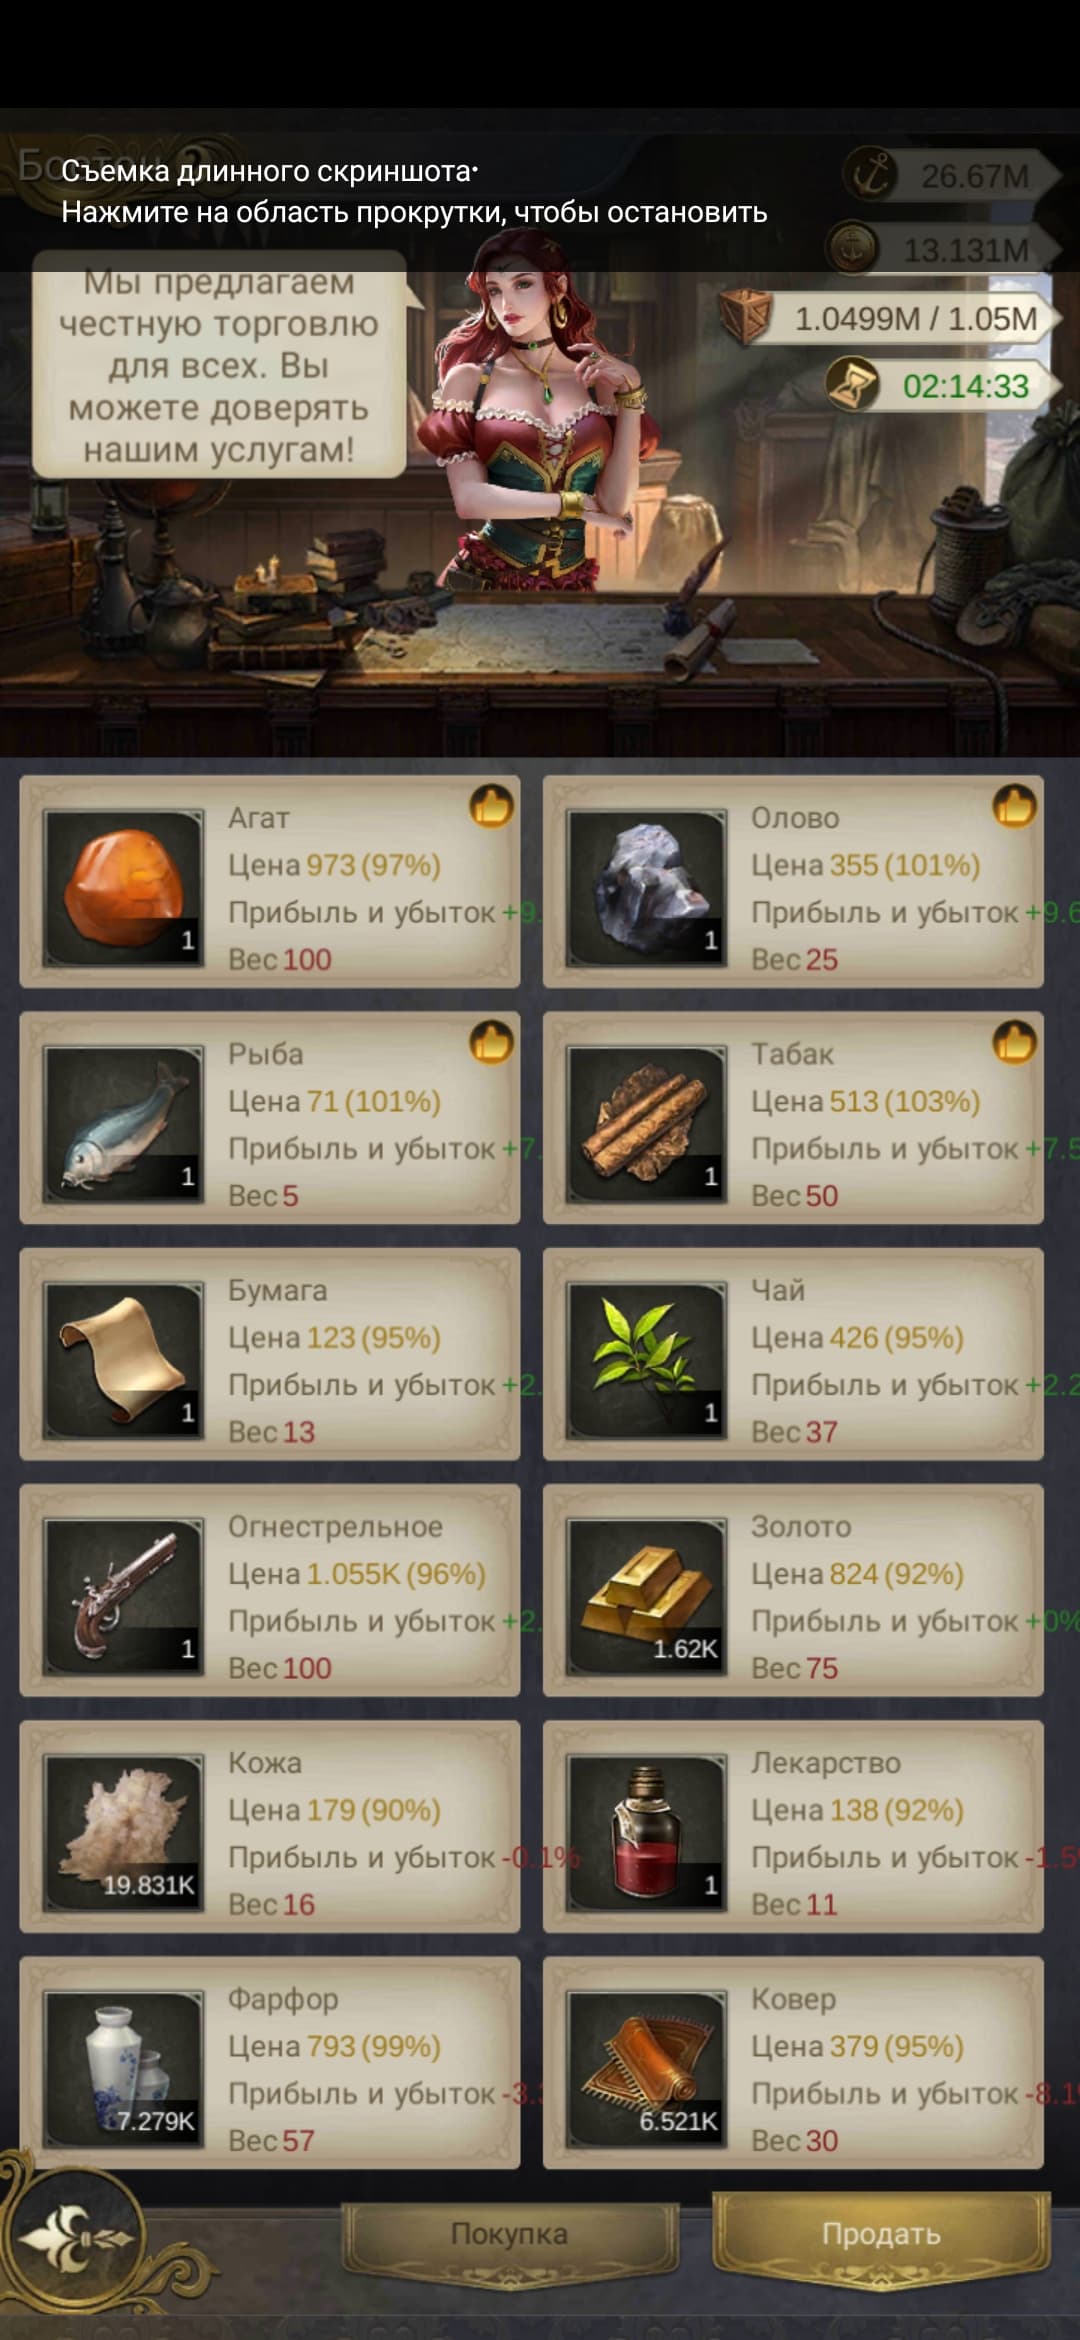Tap the Фарфор porcelain vase thumbnail
The height and width of the screenshot is (2340, 1080).
124,2068
